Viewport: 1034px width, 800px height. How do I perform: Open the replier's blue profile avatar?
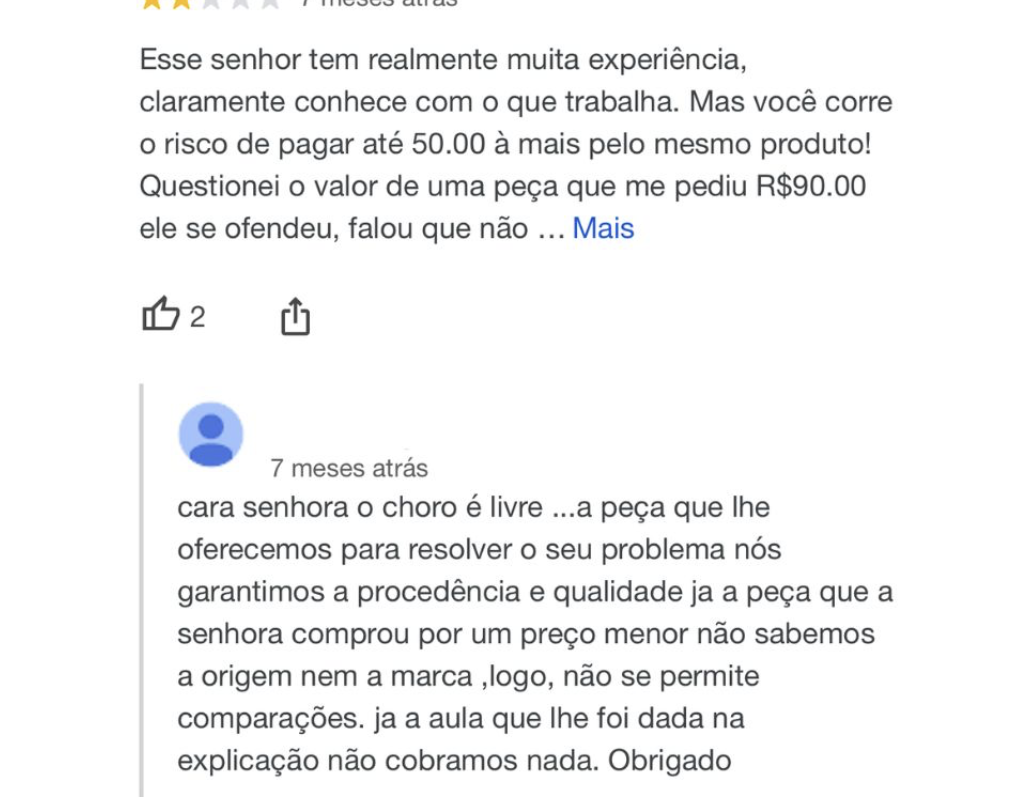coord(211,435)
